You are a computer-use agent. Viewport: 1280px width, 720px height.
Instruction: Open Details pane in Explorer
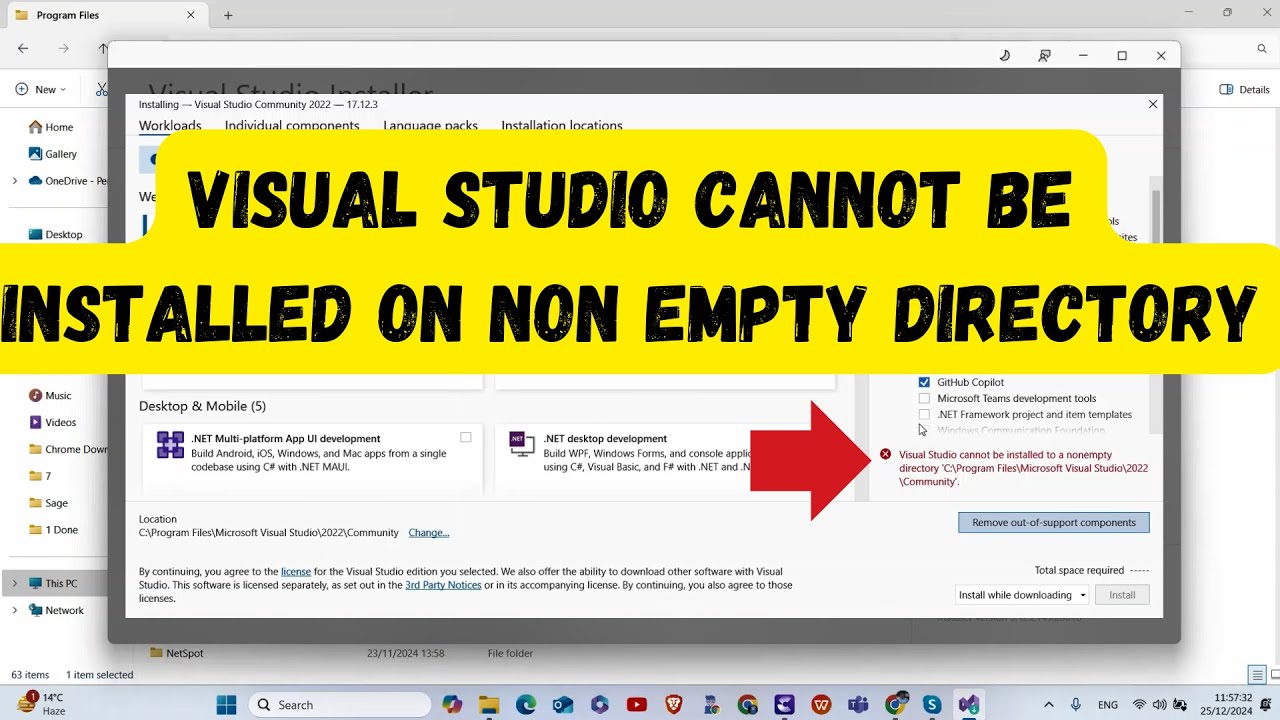point(1244,89)
